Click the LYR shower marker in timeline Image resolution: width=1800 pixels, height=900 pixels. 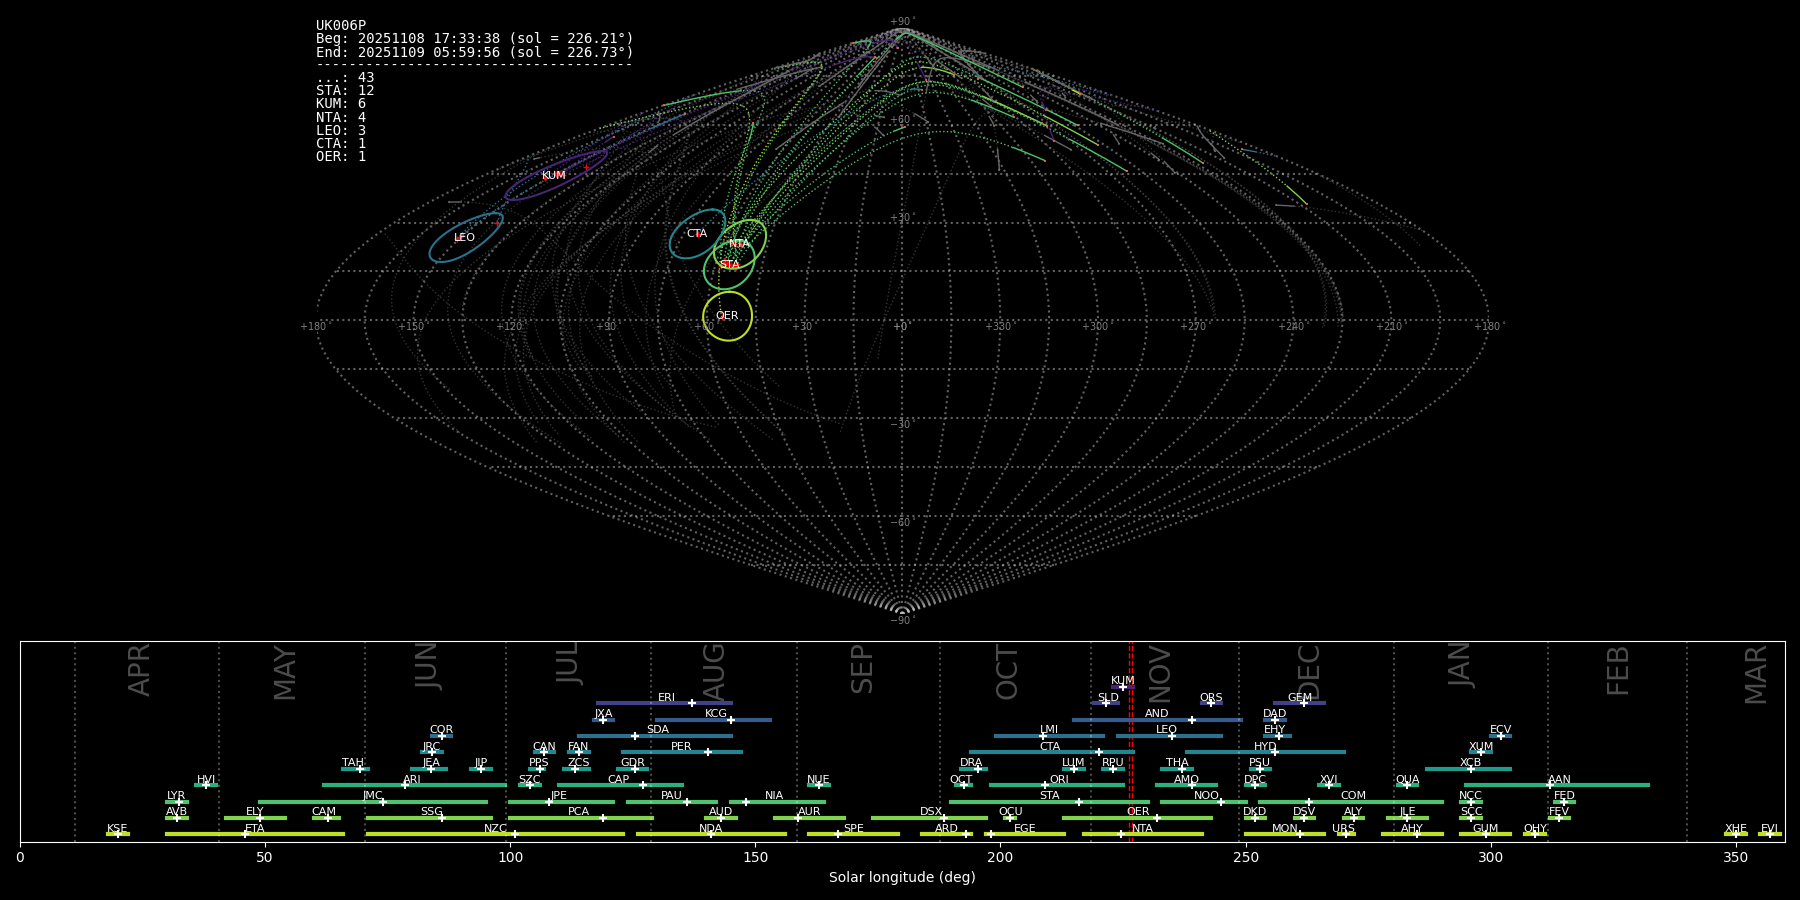coord(178,802)
